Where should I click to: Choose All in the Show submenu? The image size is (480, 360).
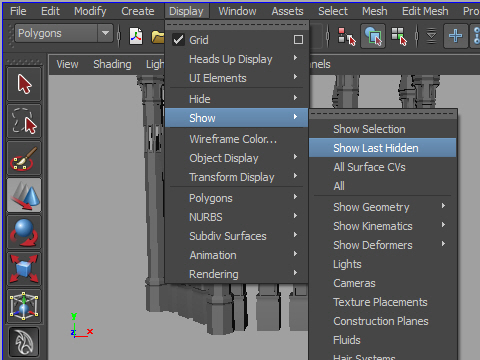383,186
